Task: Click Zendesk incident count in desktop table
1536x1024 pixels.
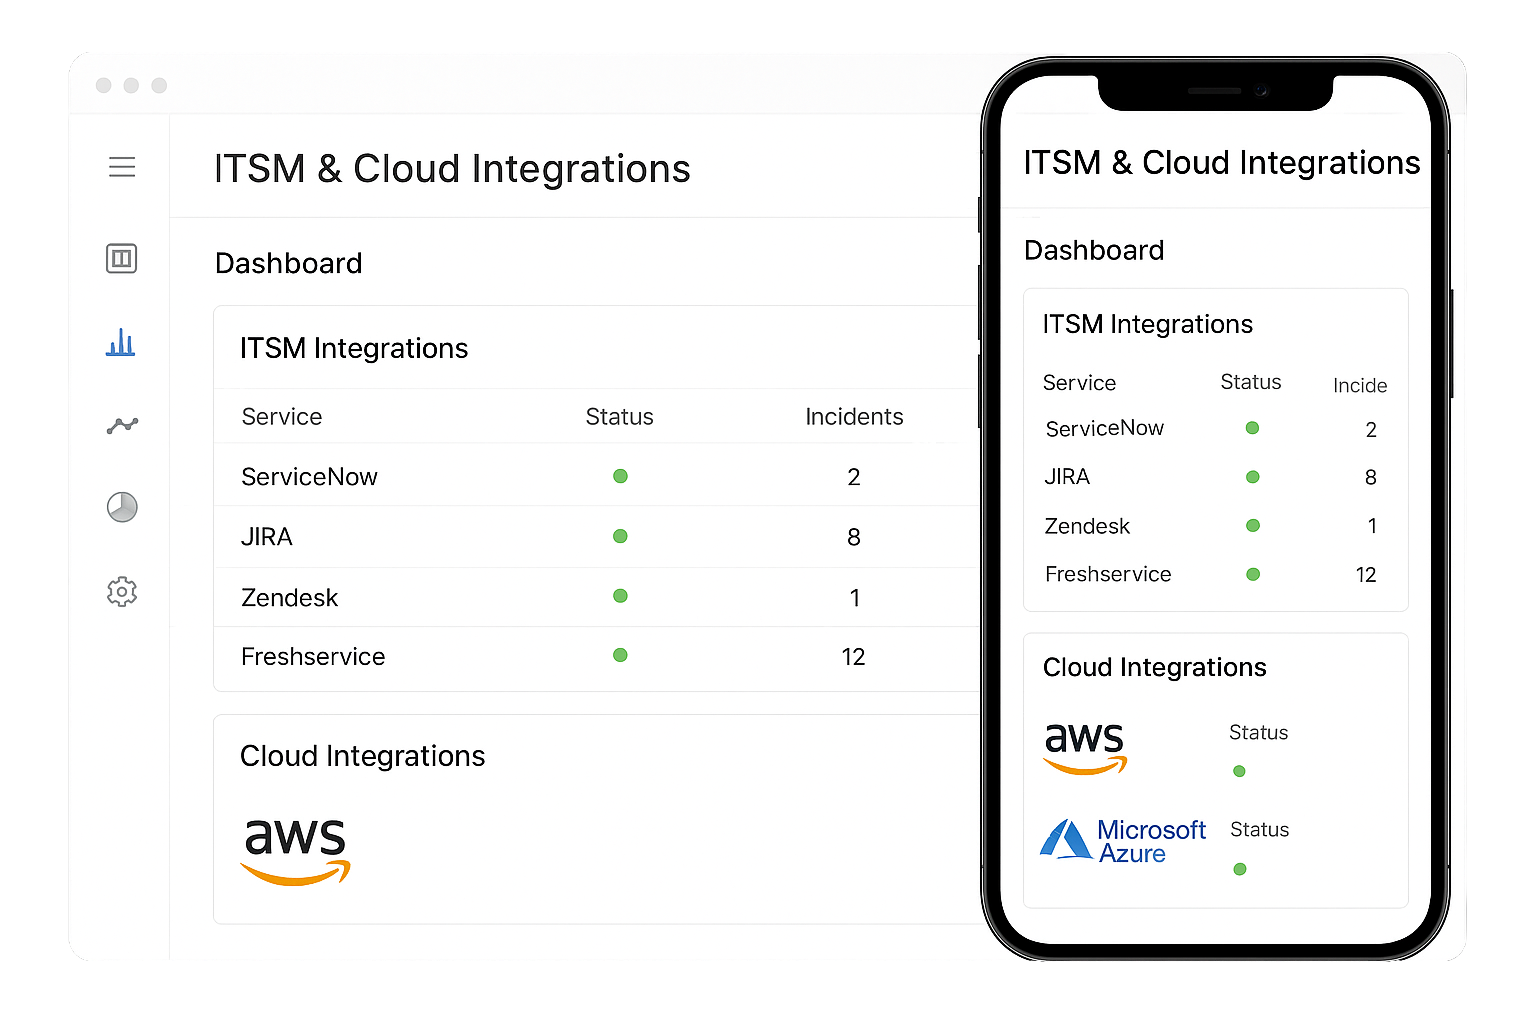Action: click(854, 598)
